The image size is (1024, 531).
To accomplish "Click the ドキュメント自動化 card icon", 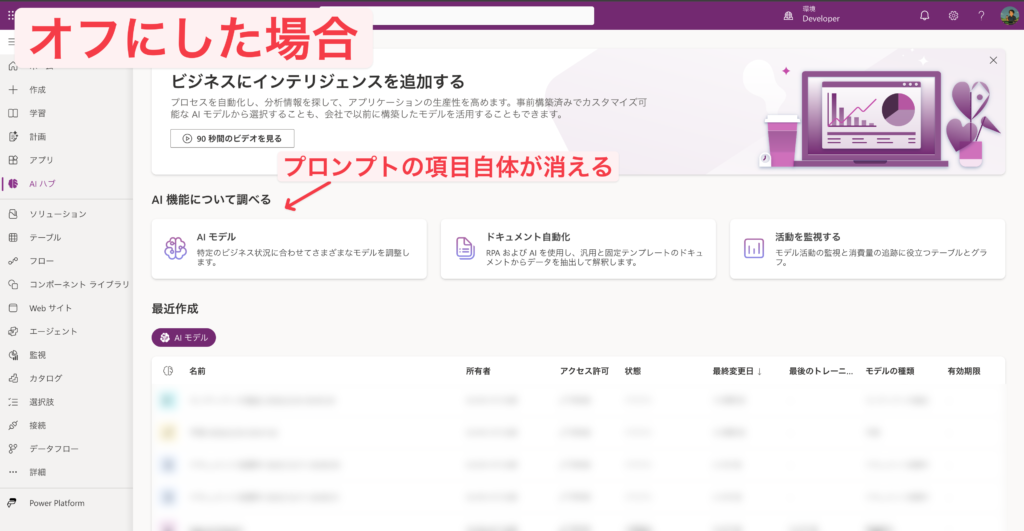I will pos(465,248).
